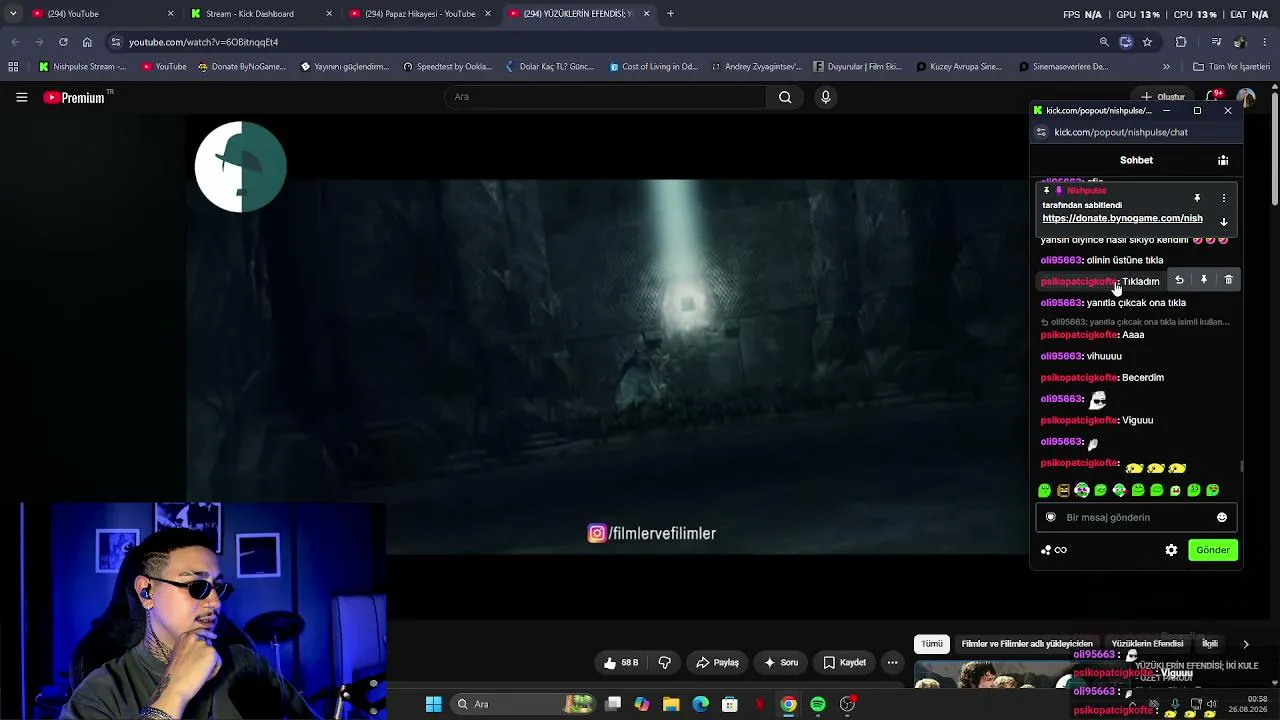This screenshot has width=1280, height=720.
Task: Select the Yüzüklerin Efendisi chip
Action: (1147, 644)
